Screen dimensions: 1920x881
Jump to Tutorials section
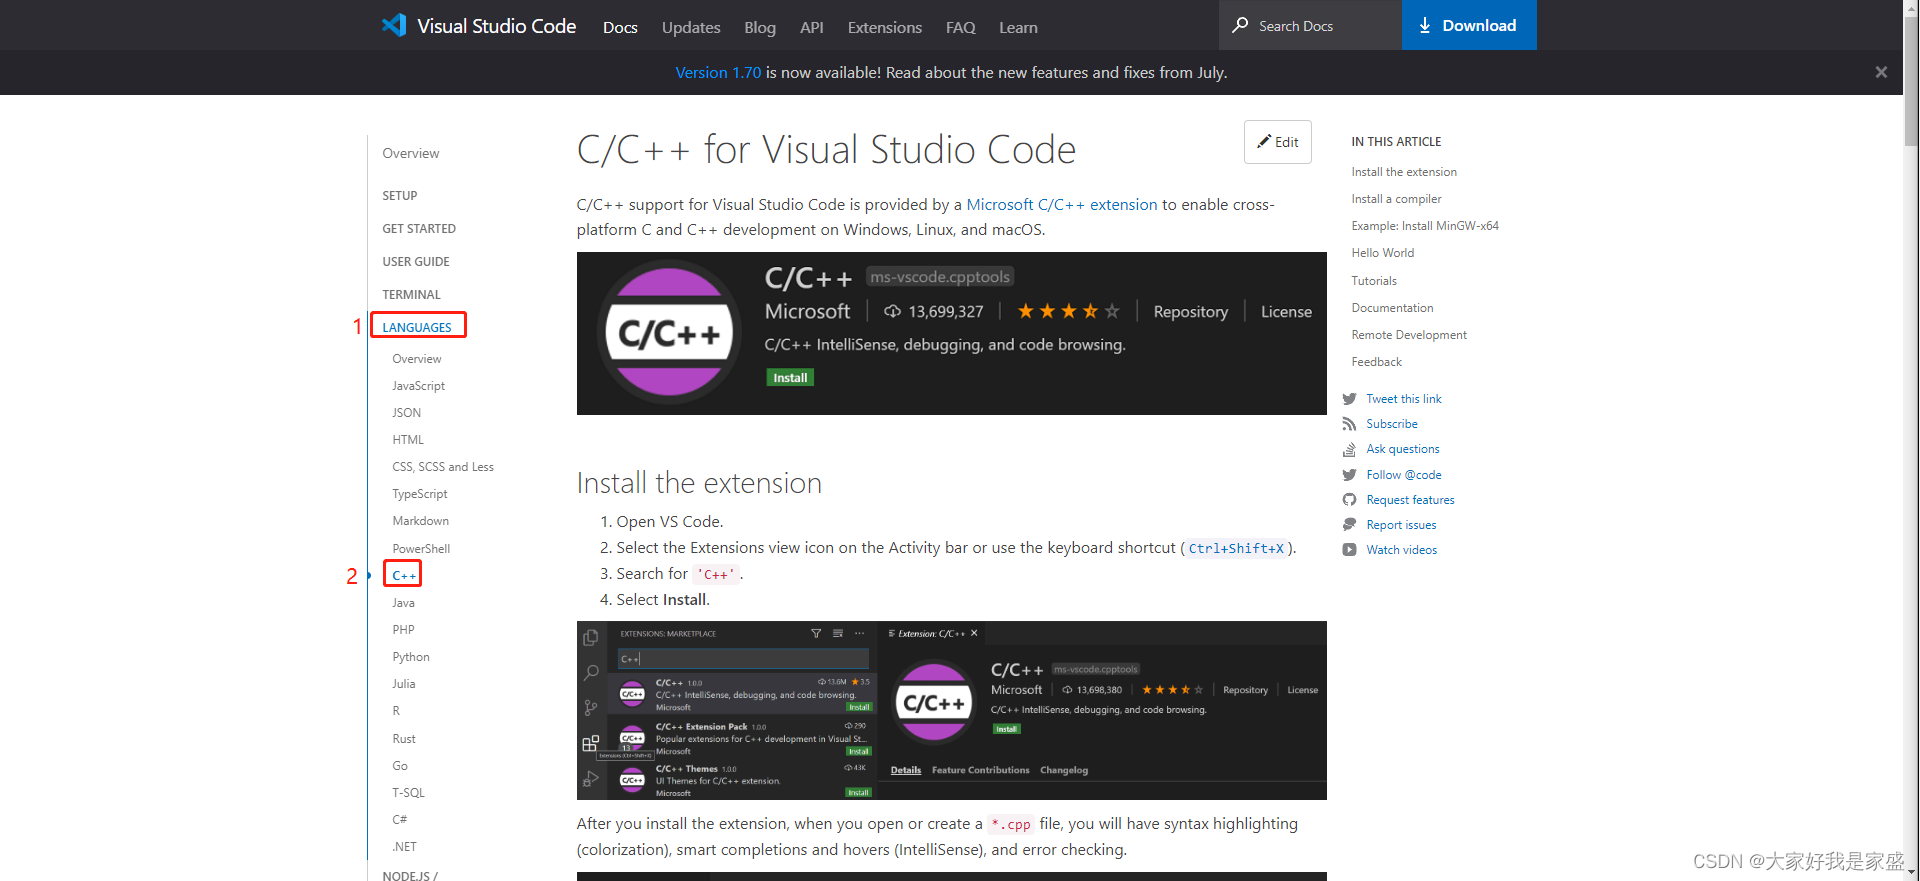tap(1374, 281)
